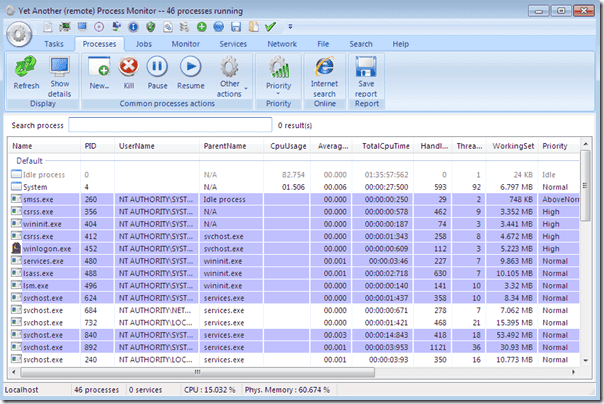
Task: Click the blue screen quick-access icon
Action: click(x=82, y=27)
